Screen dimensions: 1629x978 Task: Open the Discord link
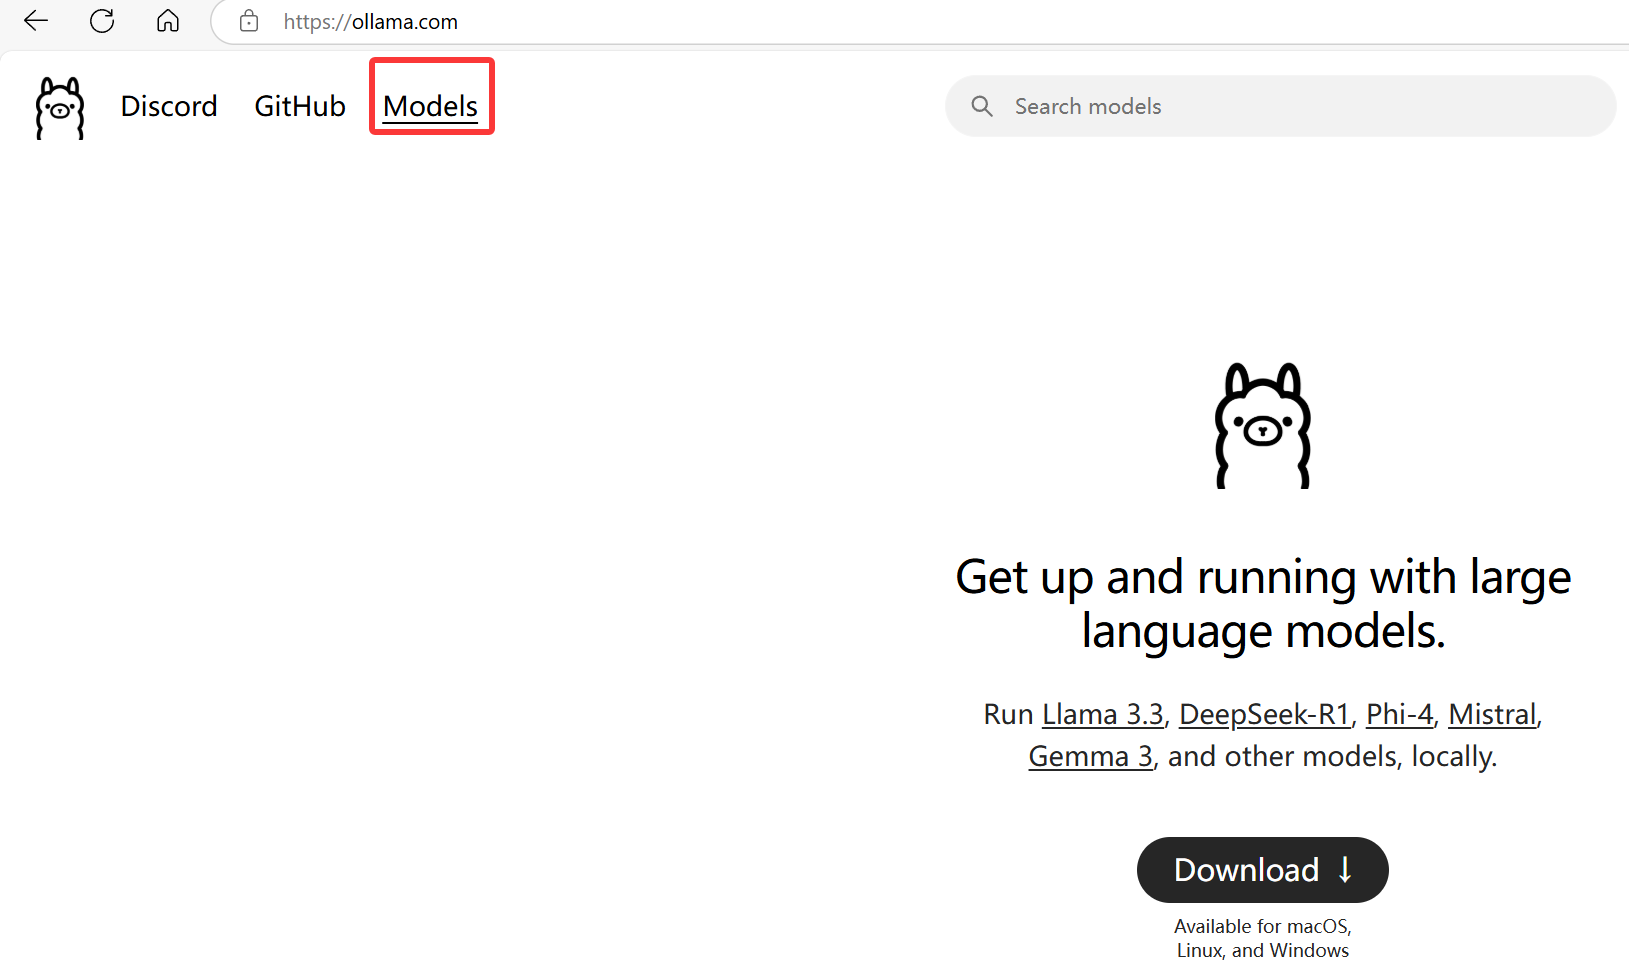click(x=169, y=106)
